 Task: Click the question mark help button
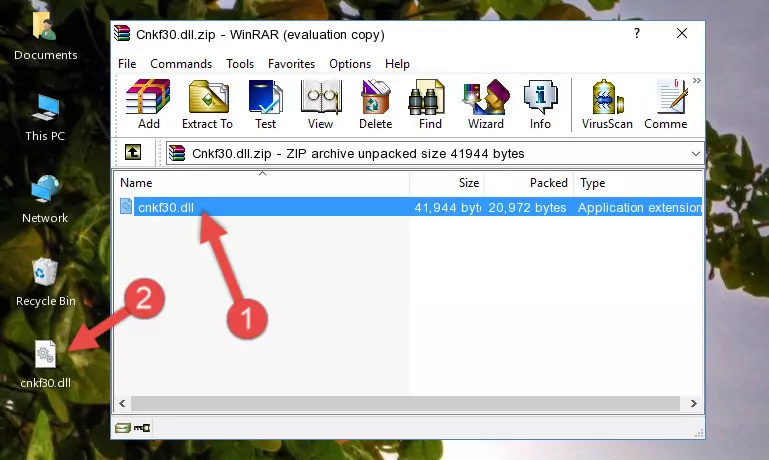pos(637,33)
